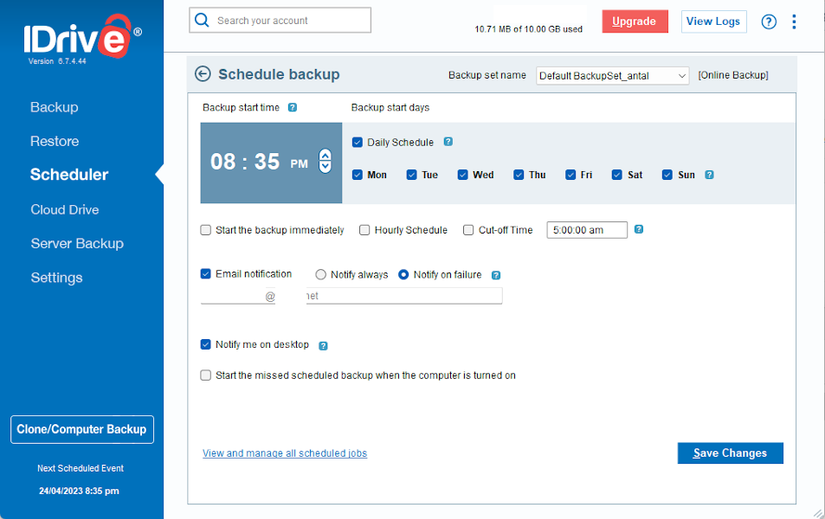Click help icon next to Notify me on desktop

(323, 345)
